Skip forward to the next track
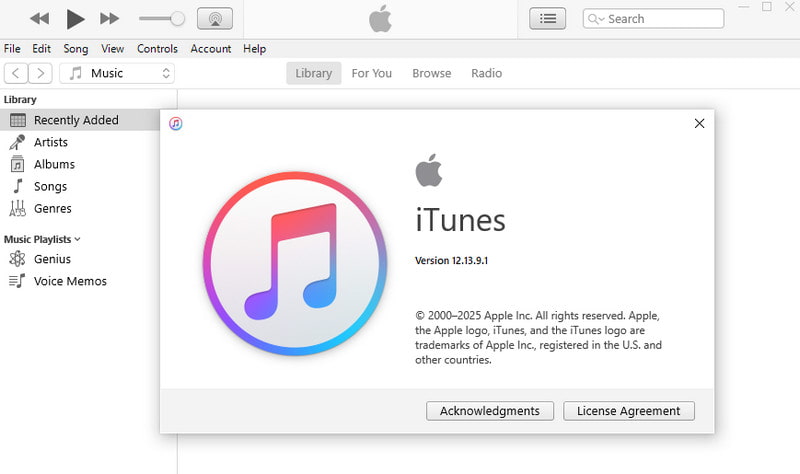The height and width of the screenshot is (474, 800). 109,19
